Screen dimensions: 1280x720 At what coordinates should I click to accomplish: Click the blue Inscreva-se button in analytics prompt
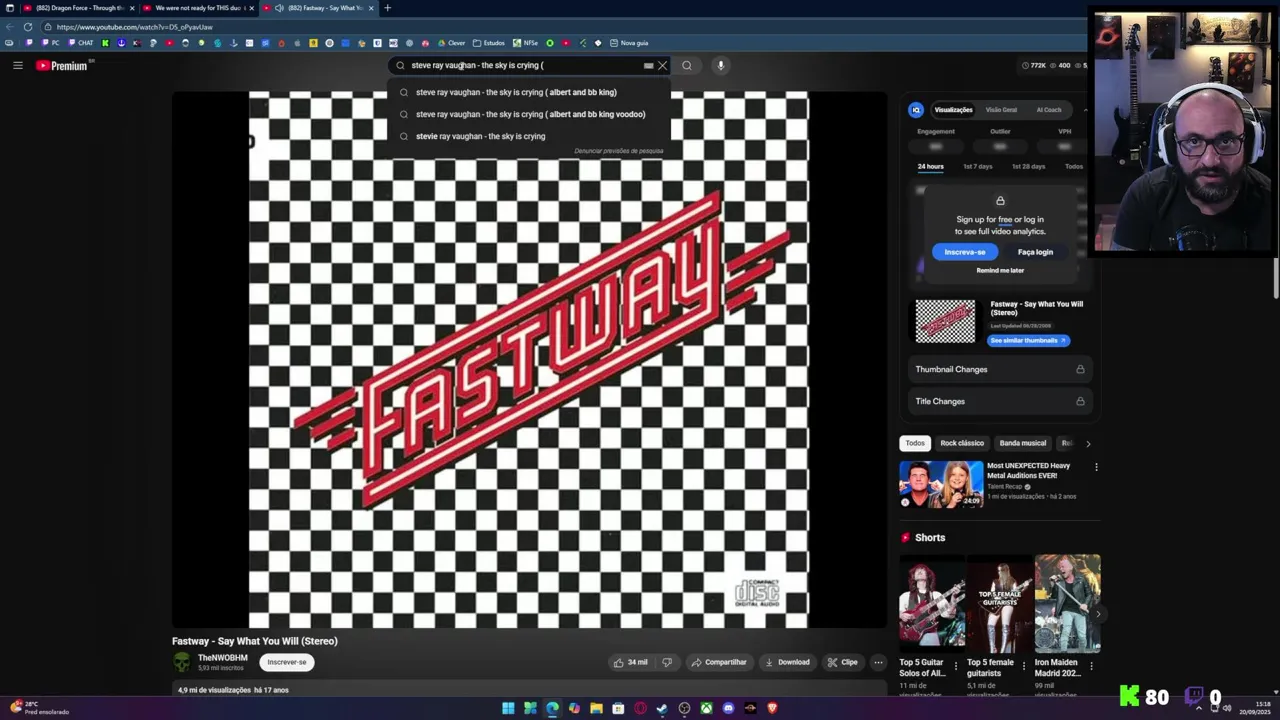[965, 252]
